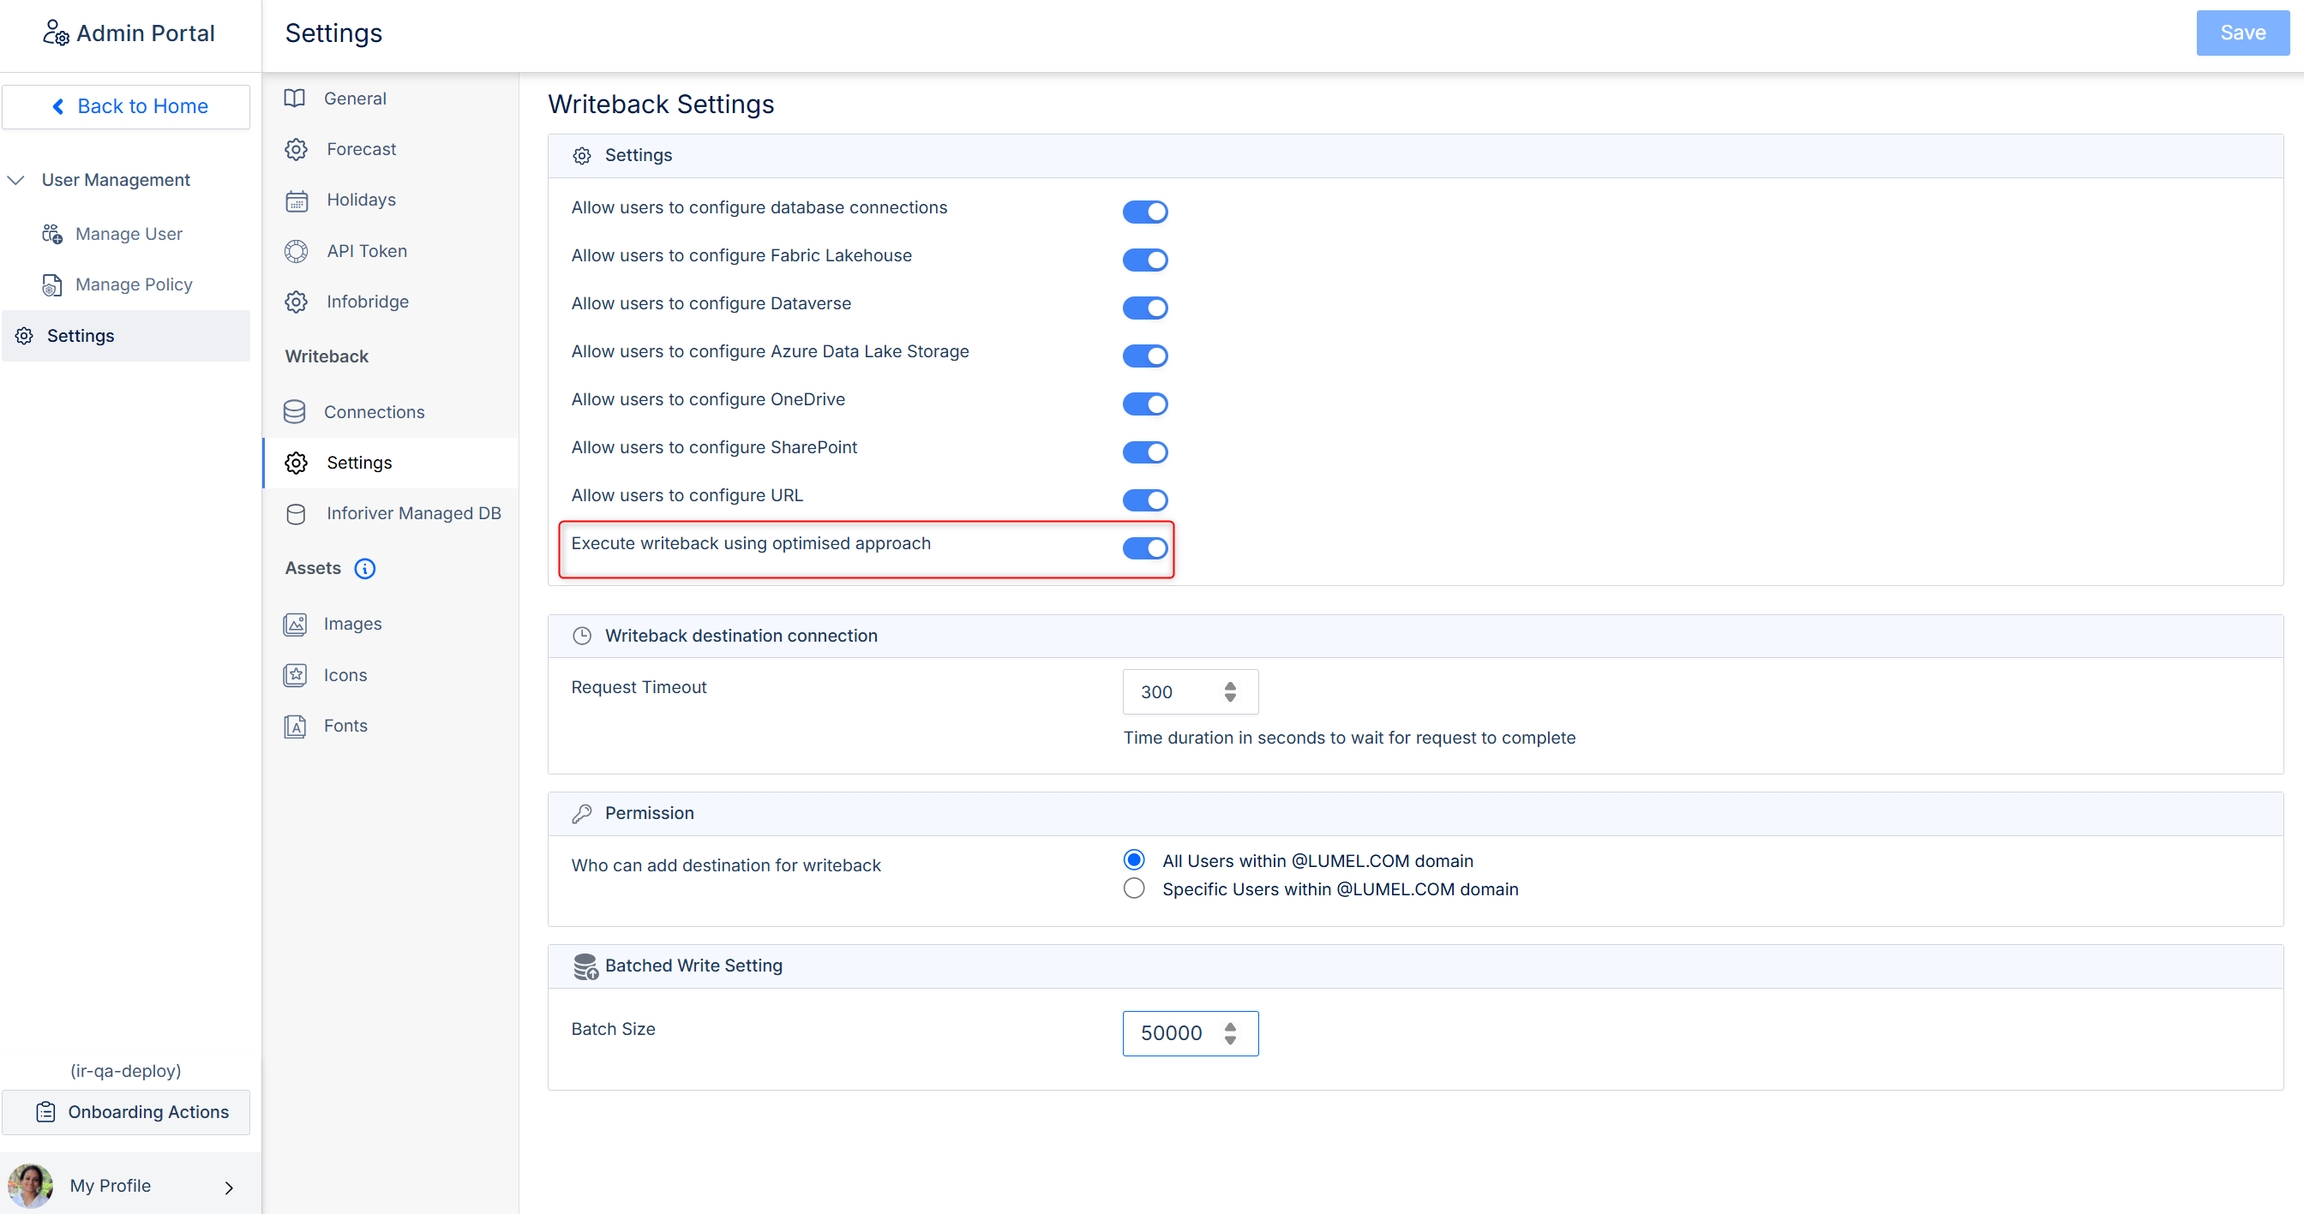
Task: Click the Save button
Action: 2241,33
